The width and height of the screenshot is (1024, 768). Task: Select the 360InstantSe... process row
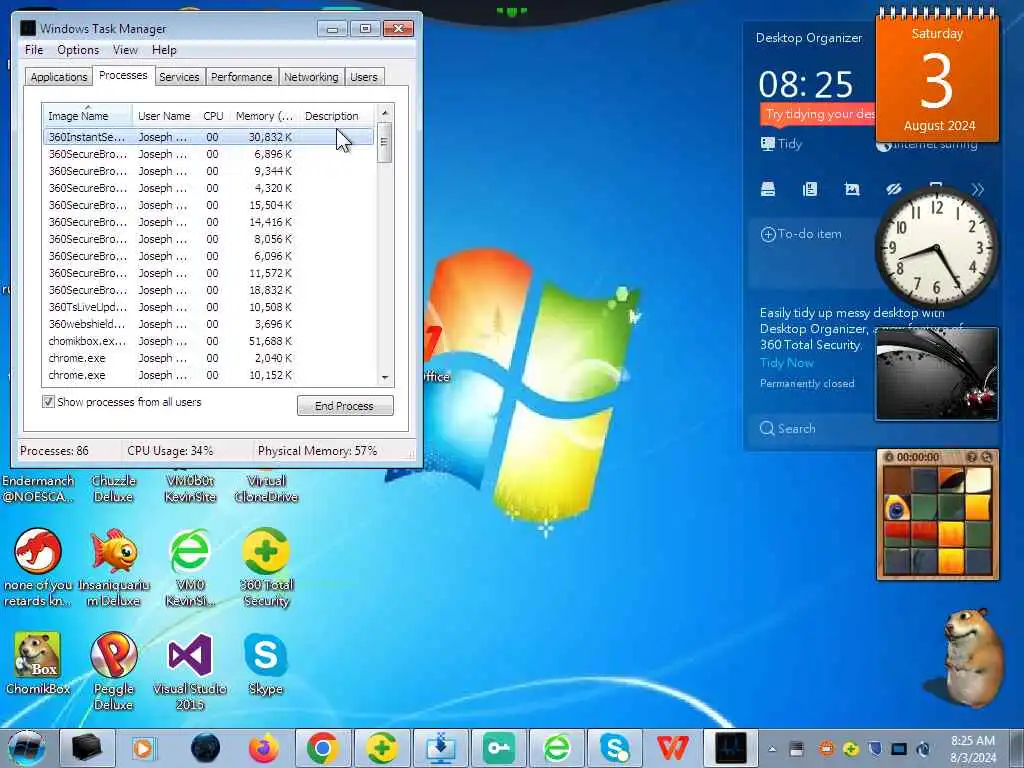[x=209, y=137]
